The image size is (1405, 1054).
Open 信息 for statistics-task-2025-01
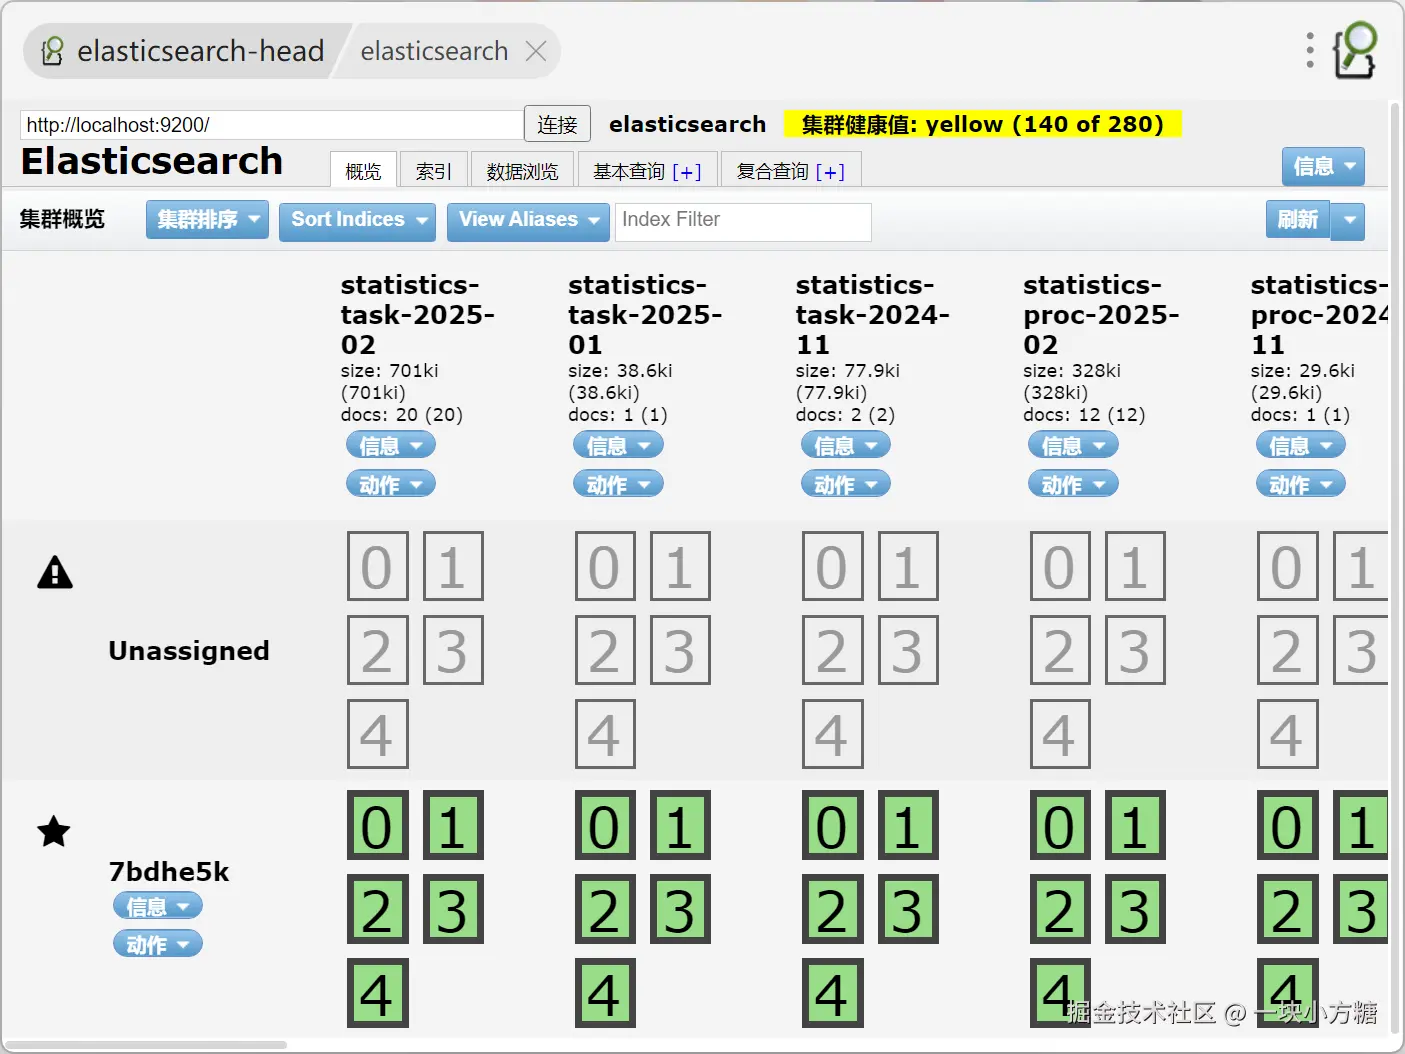pyautogui.click(x=618, y=445)
